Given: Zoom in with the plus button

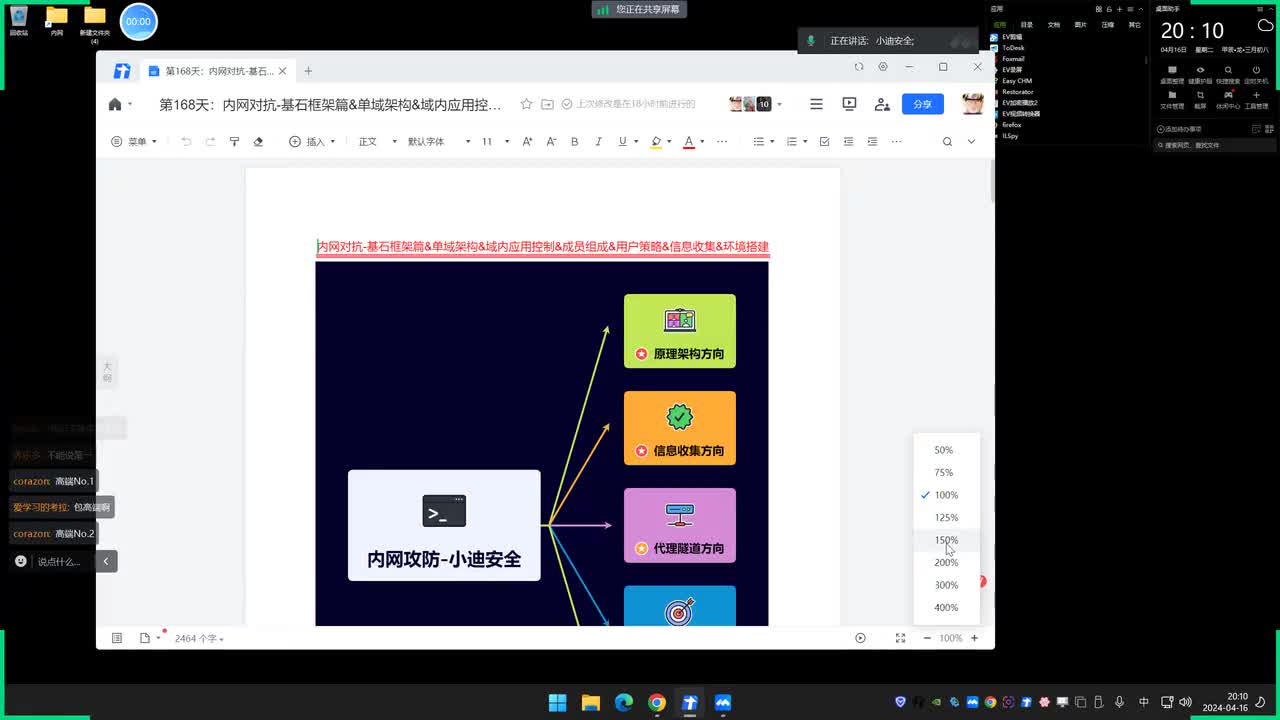Looking at the screenshot, I should (x=974, y=638).
